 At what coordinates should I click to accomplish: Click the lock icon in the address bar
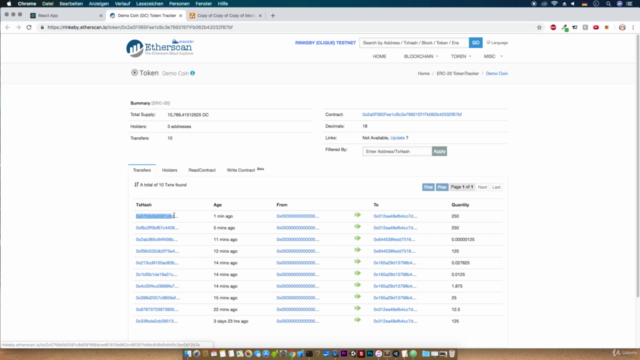pyautogui.click(x=42, y=27)
